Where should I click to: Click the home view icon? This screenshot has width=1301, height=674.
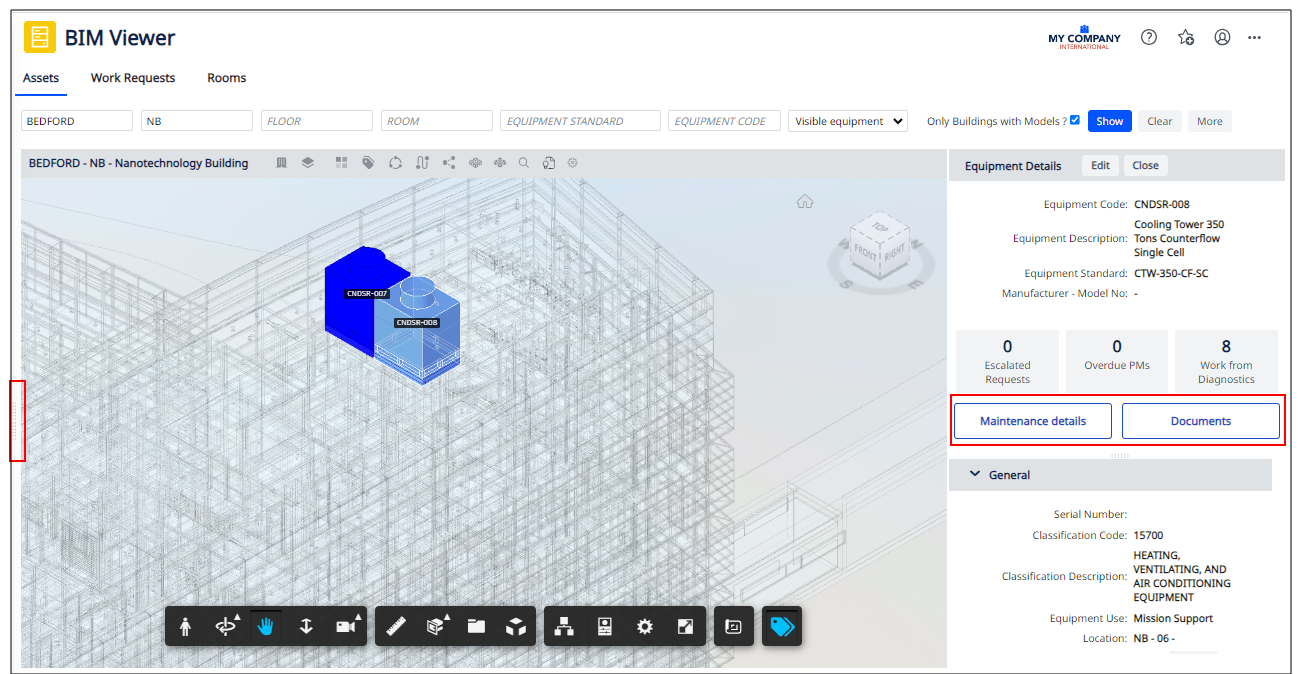pyautogui.click(x=805, y=202)
